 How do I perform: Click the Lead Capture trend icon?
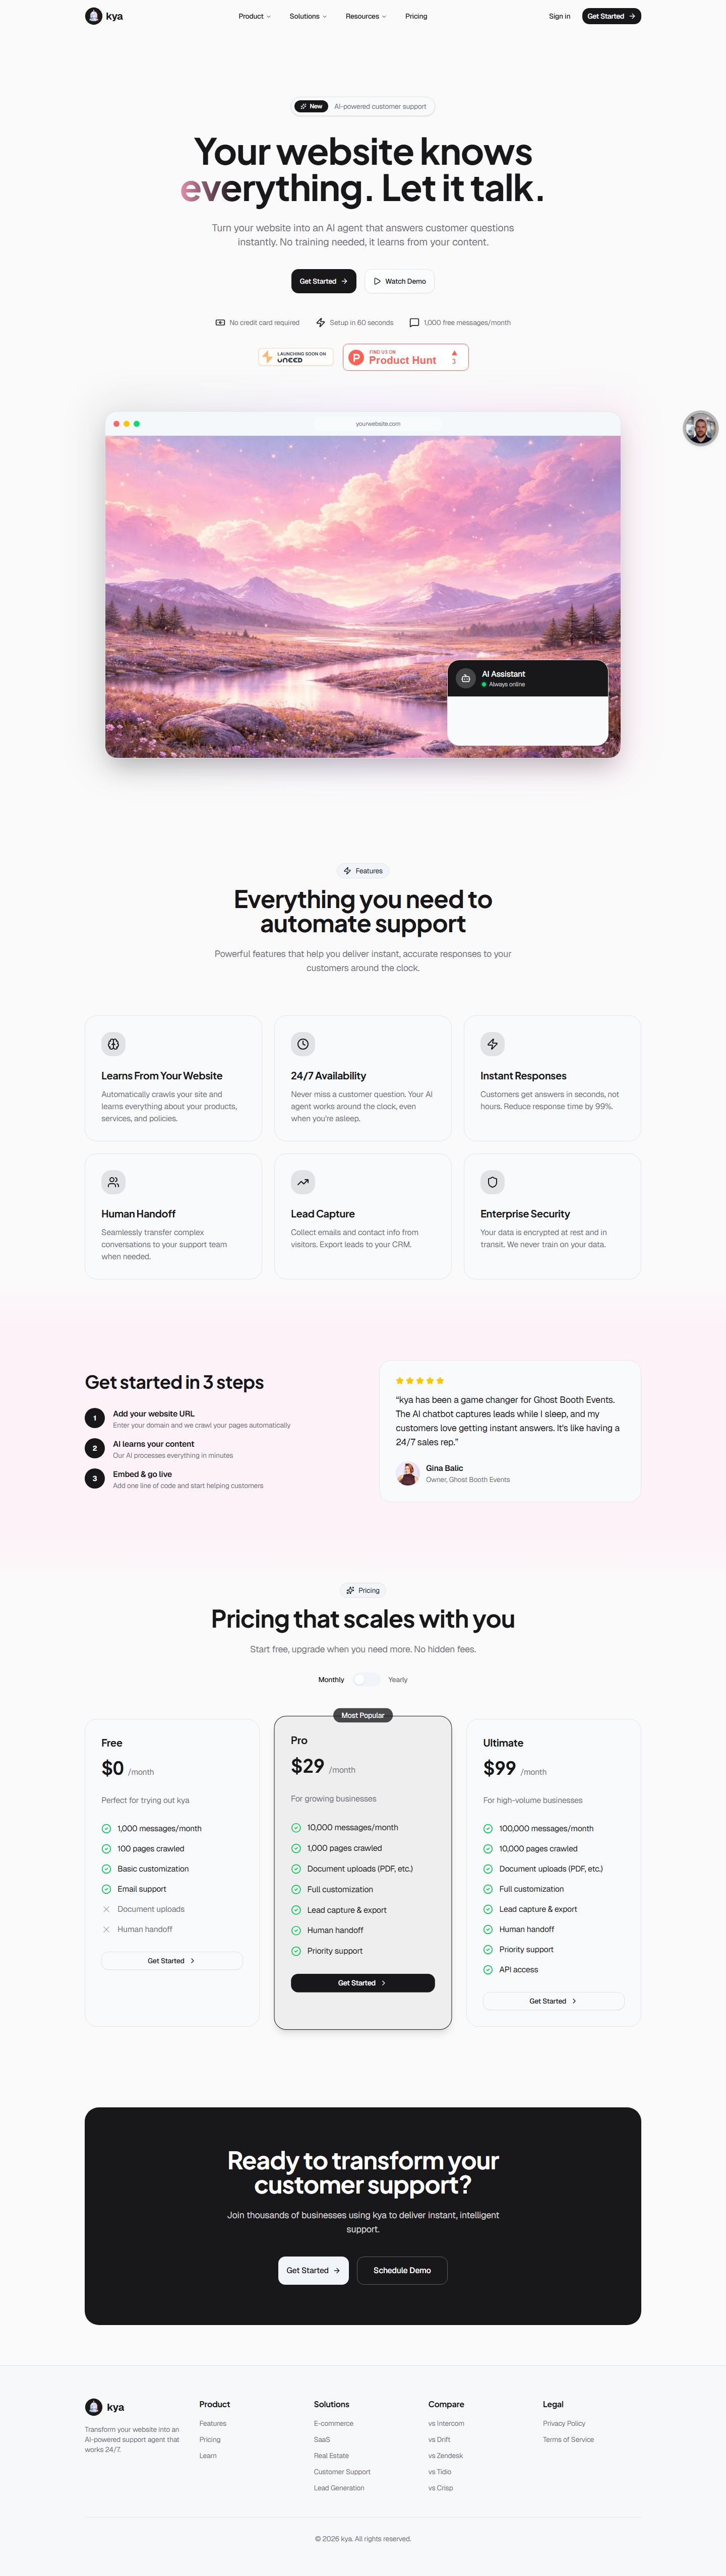coord(302,1182)
